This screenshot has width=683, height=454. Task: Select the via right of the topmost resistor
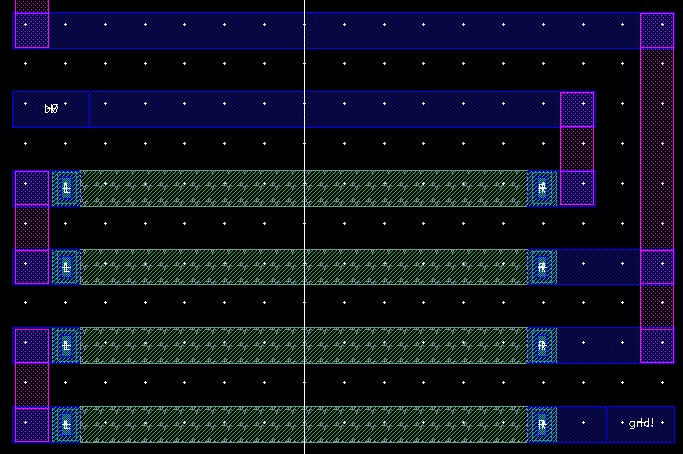(x=577, y=188)
